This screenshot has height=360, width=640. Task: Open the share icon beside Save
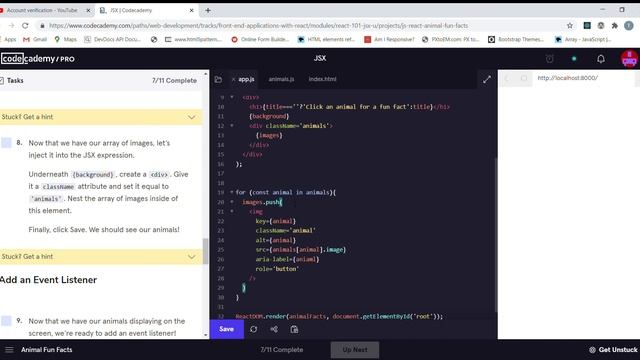[274, 329]
